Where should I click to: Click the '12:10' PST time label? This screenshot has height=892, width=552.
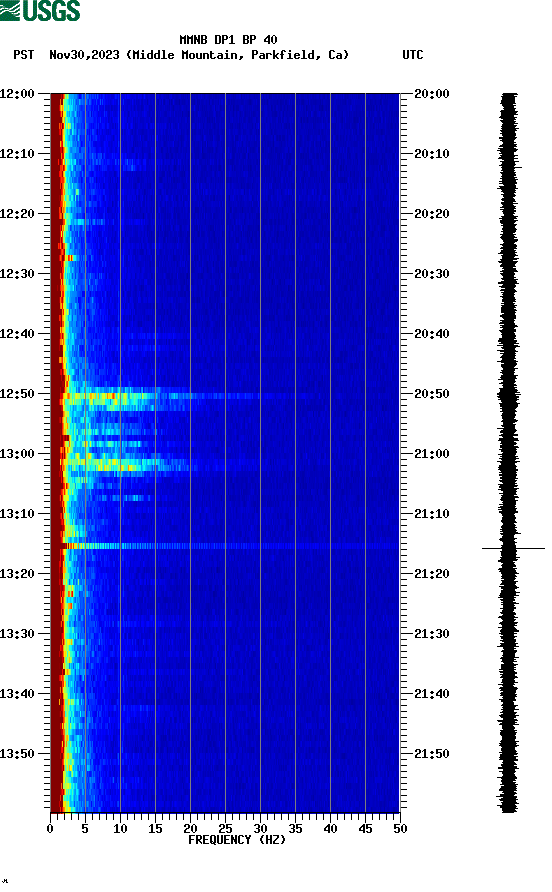pyautogui.click(x=17, y=154)
